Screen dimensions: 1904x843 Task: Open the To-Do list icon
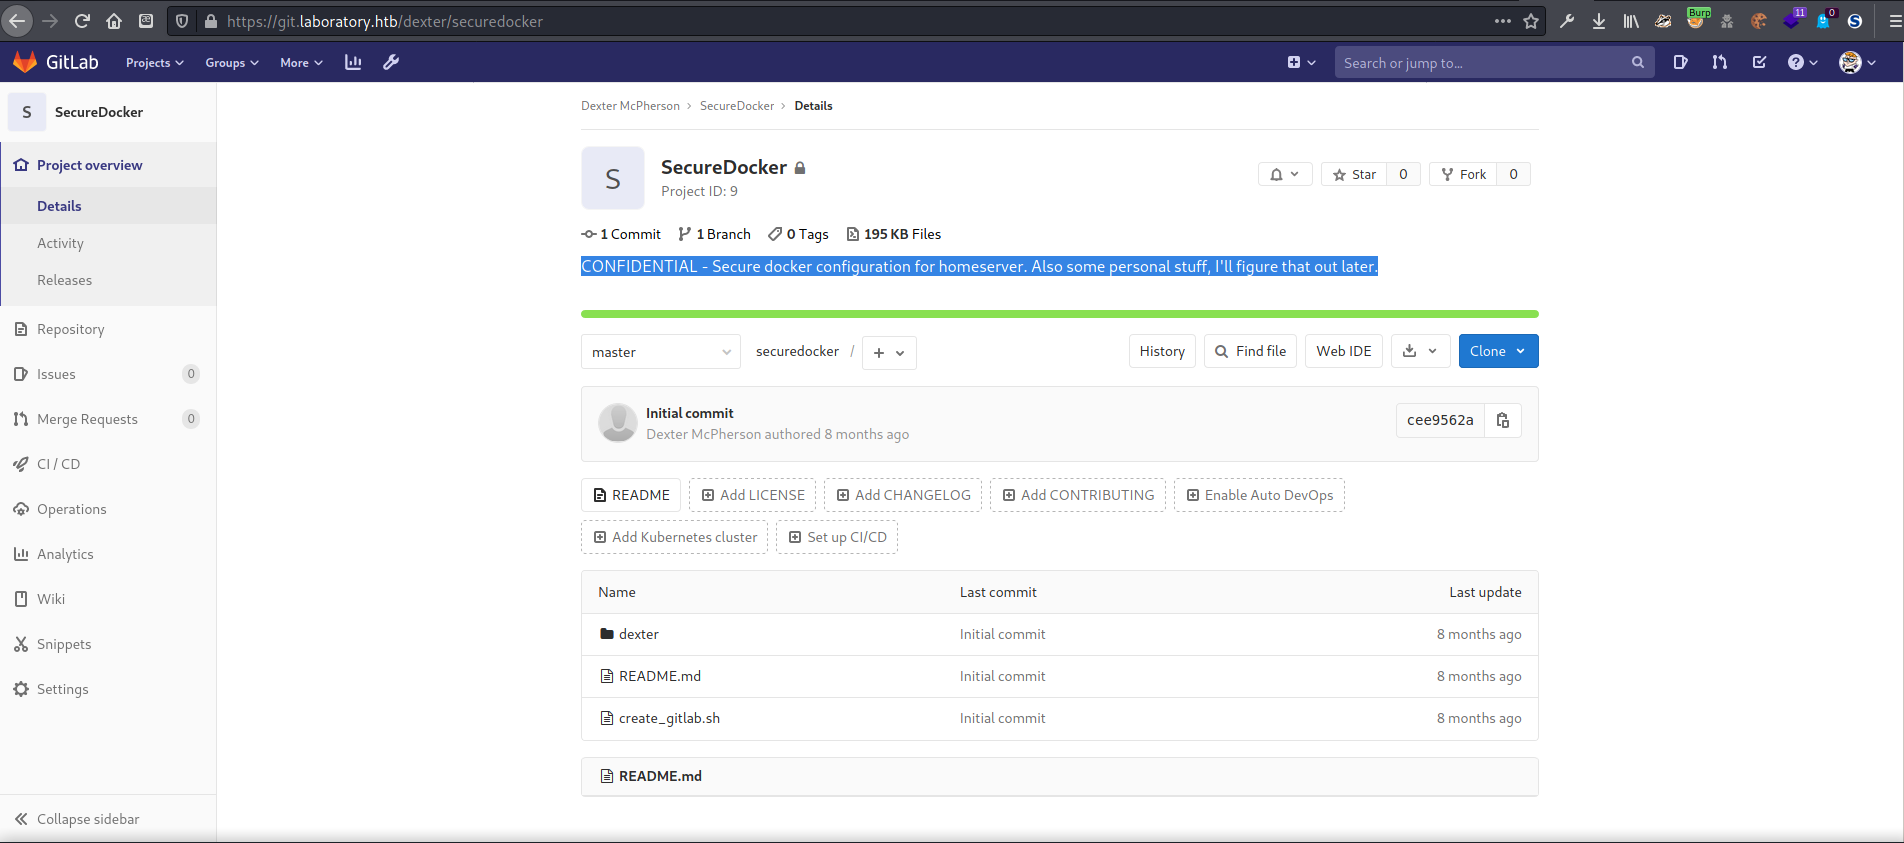click(1759, 63)
